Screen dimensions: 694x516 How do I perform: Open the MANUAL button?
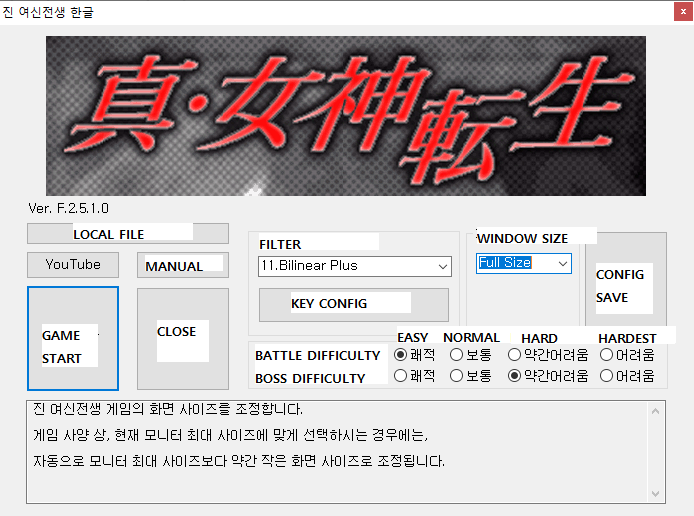pos(183,265)
